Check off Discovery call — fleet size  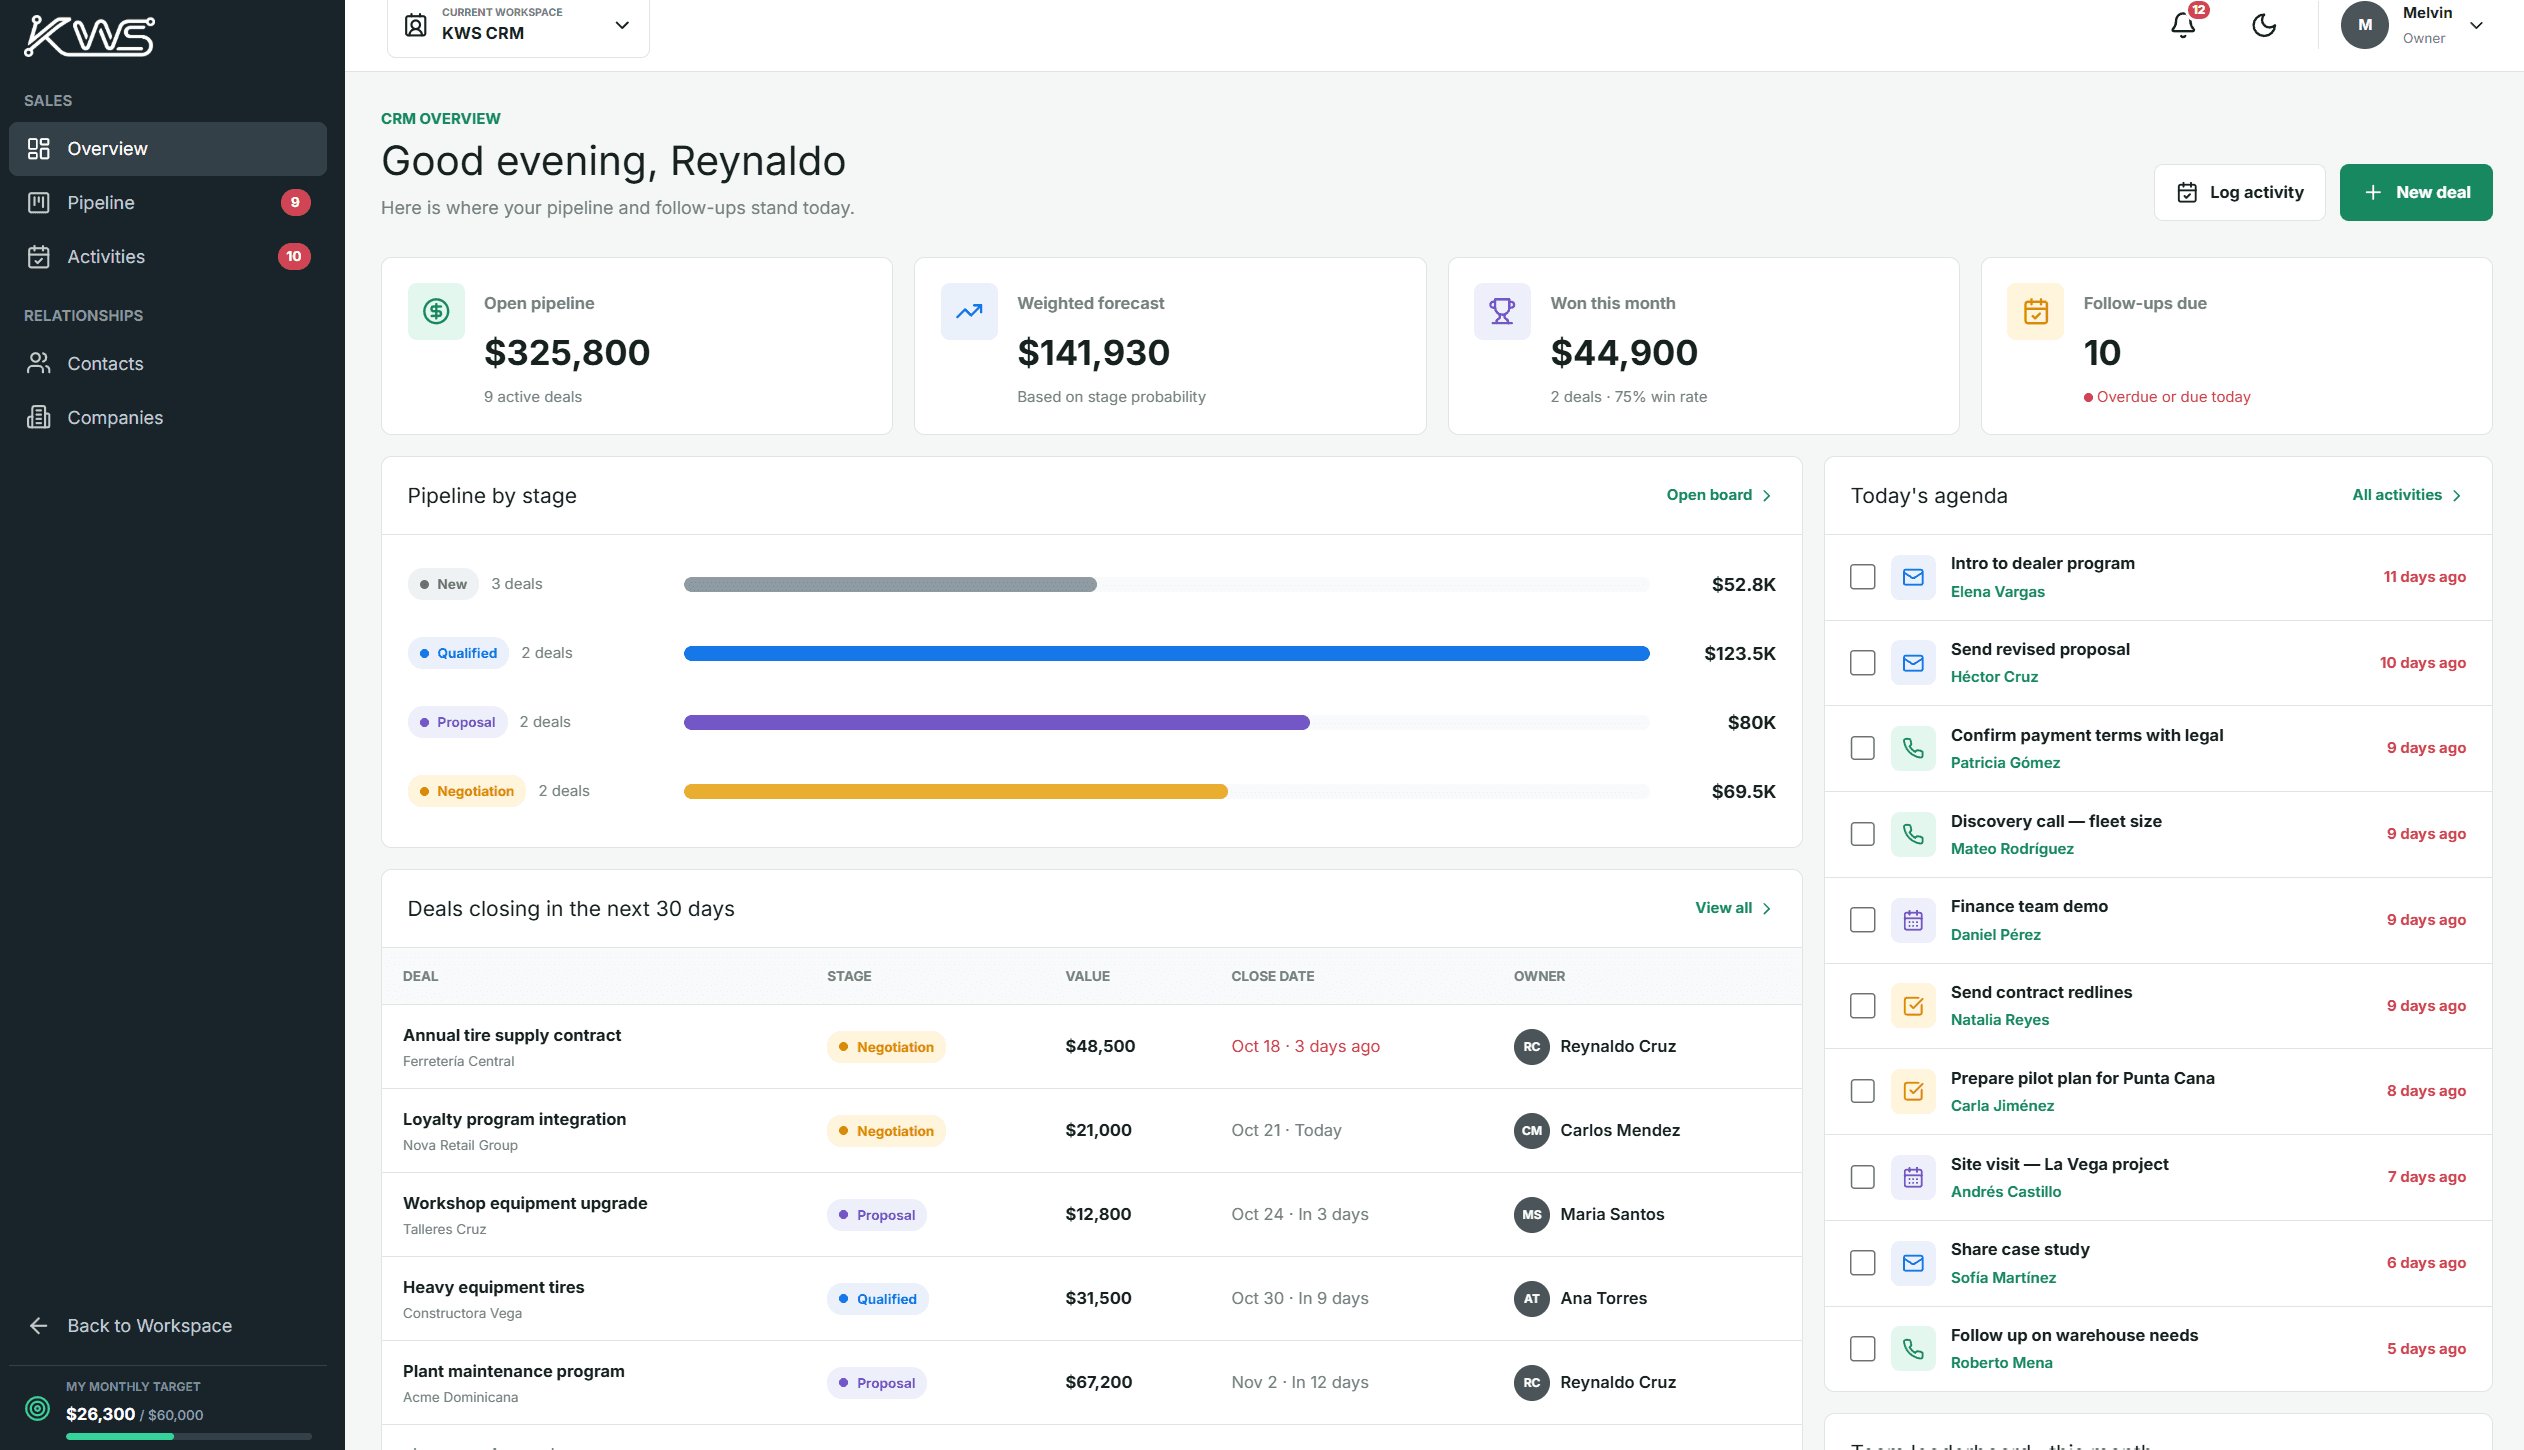click(x=1862, y=834)
